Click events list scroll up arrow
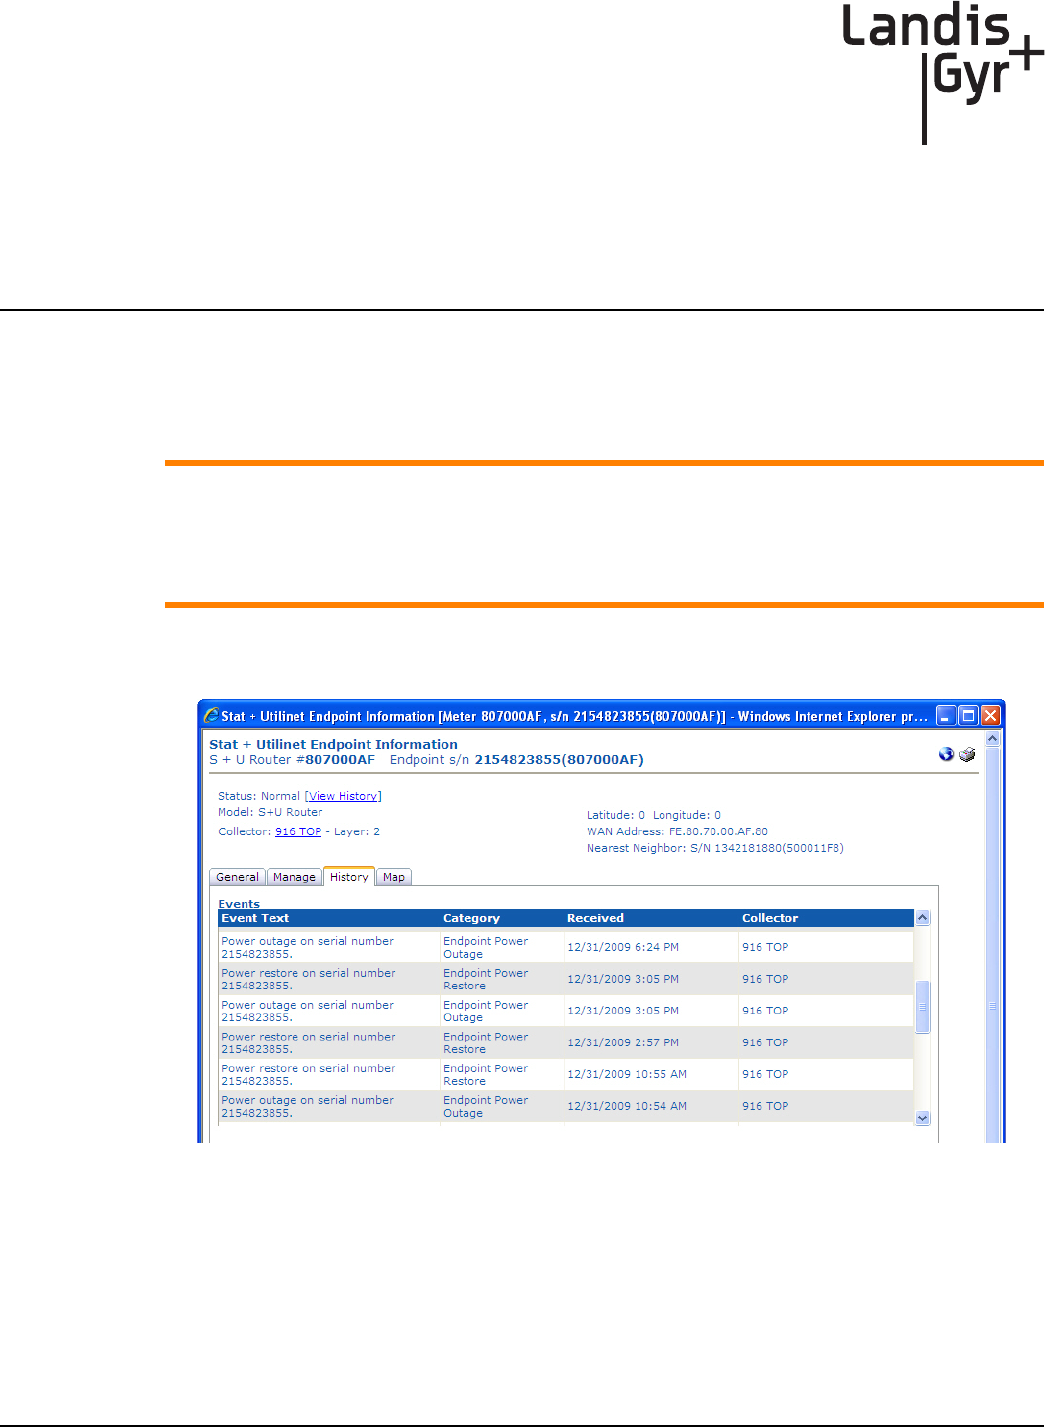 point(923,917)
